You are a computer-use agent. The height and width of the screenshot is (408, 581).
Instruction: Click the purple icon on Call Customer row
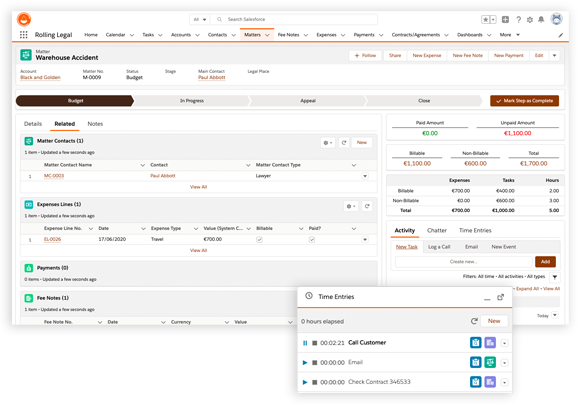point(490,343)
